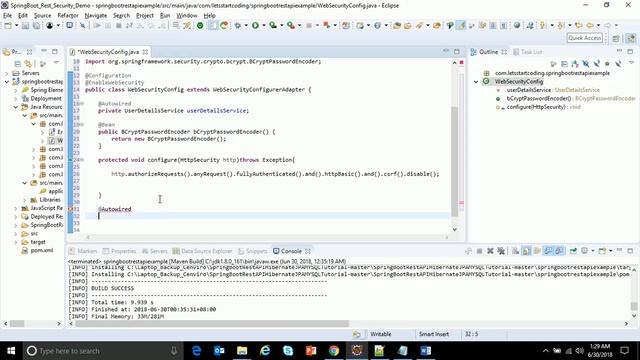The image size is (640, 360).
Task: Open the Debug button dropdown arrow
Action: (246, 25)
